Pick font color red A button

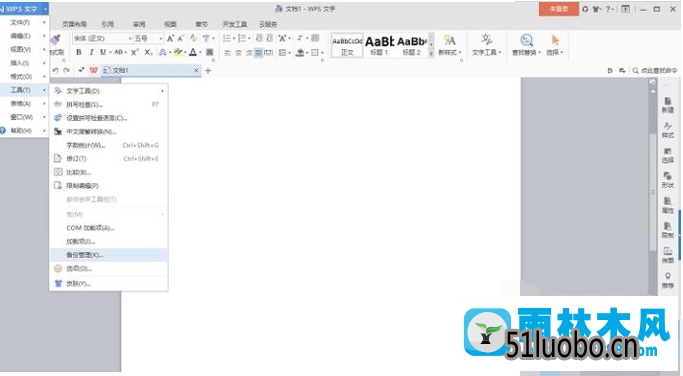(x=193, y=52)
